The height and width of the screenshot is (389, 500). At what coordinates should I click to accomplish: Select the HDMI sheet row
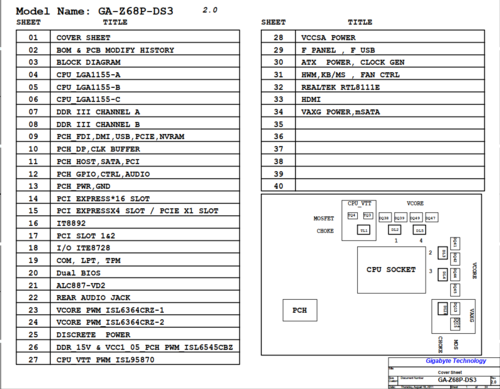click(x=373, y=99)
